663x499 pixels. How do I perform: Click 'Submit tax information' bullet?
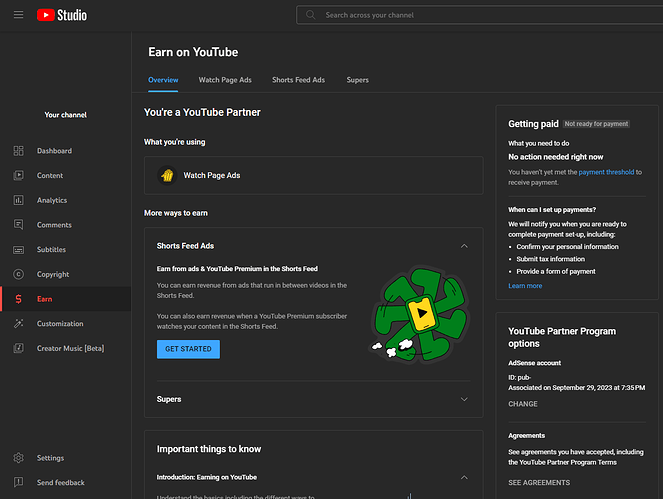pos(551,259)
